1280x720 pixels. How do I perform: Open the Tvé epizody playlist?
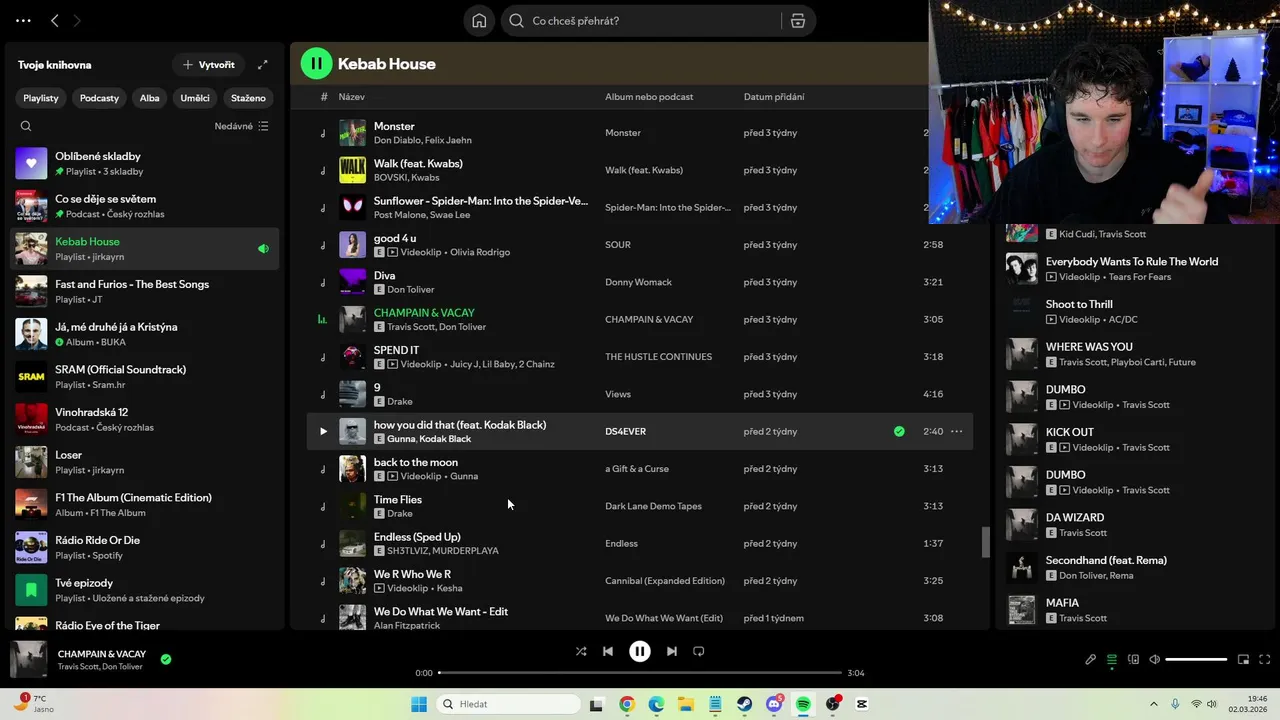[x=144, y=590]
